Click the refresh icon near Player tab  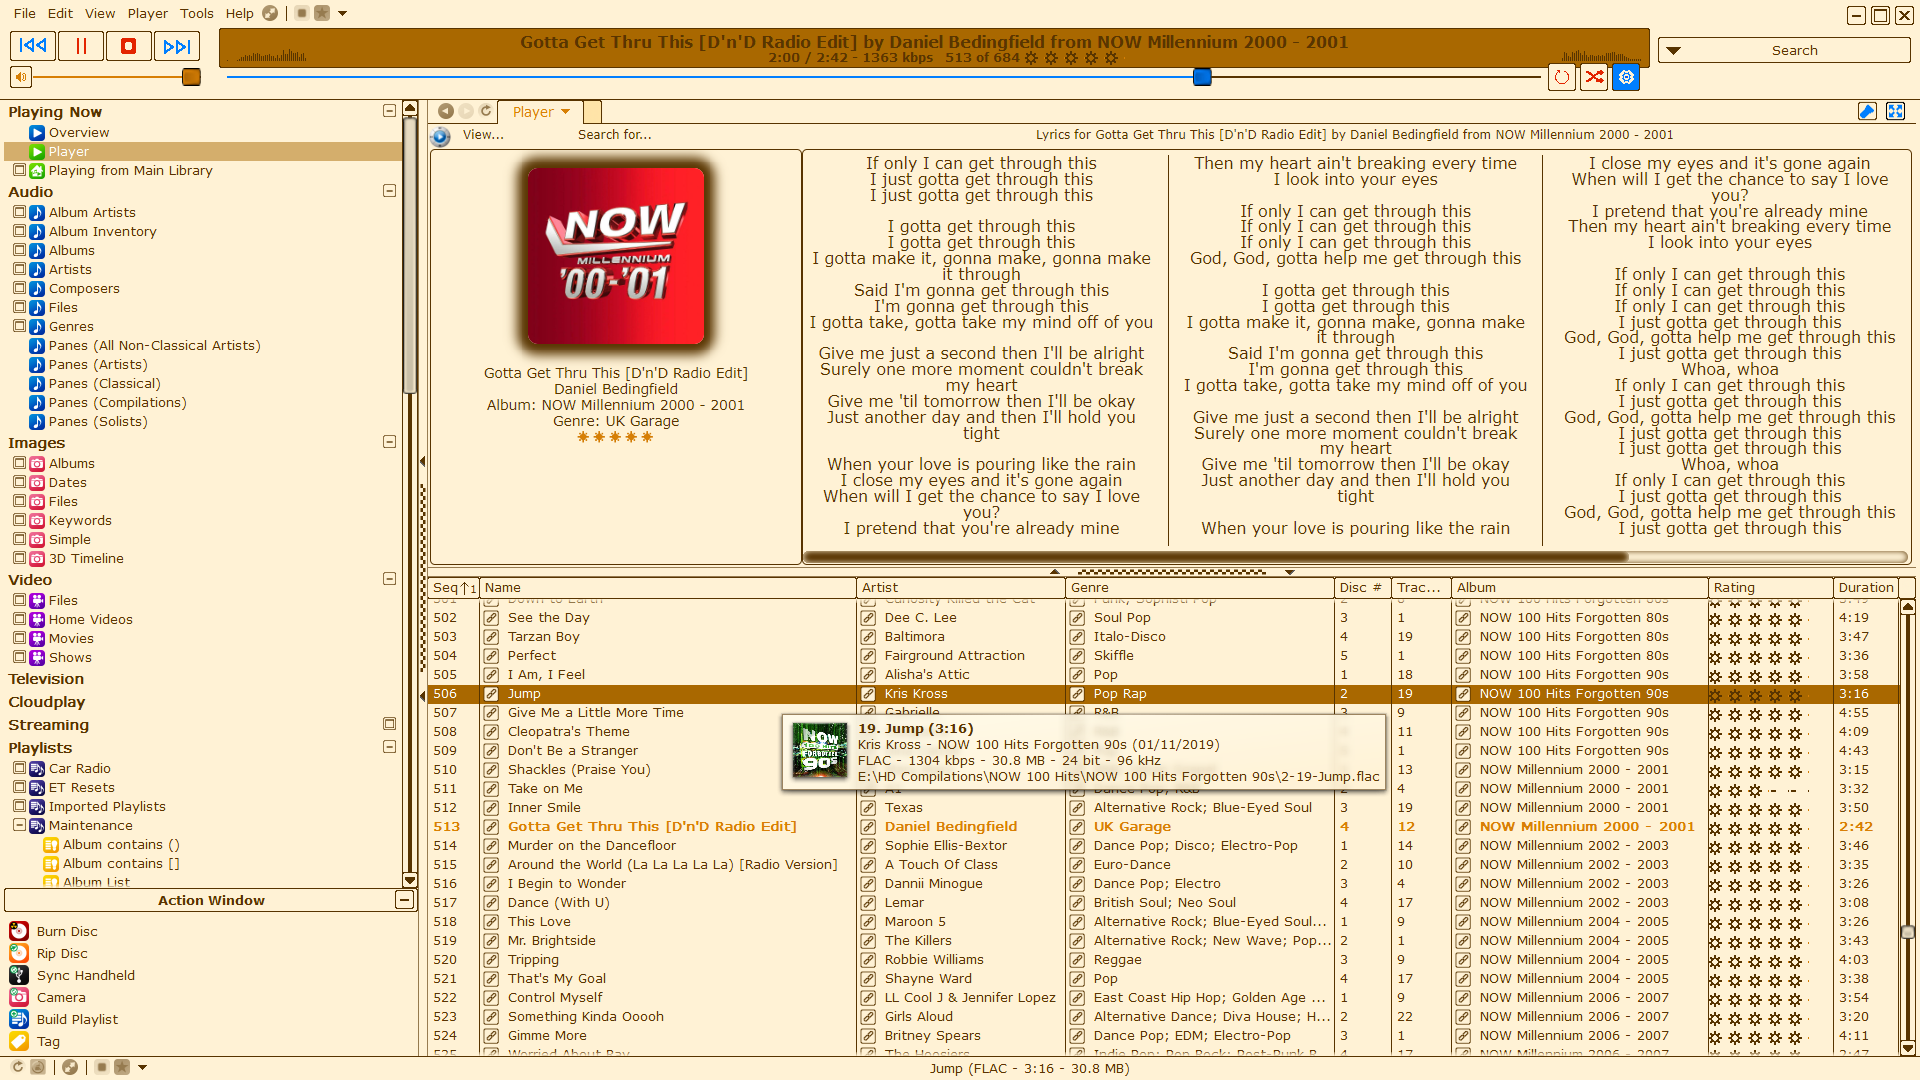[x=486, y=111]
